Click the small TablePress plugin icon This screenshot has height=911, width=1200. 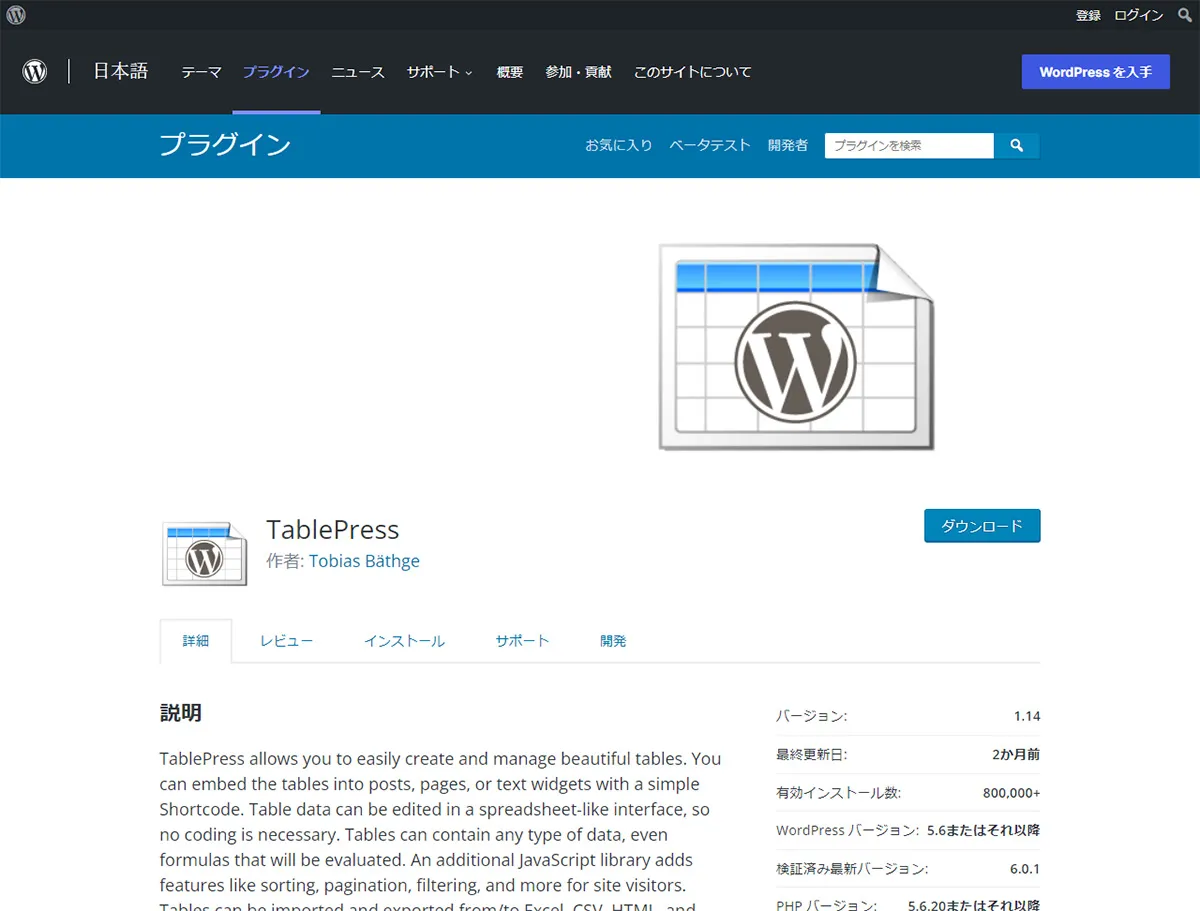204,553
